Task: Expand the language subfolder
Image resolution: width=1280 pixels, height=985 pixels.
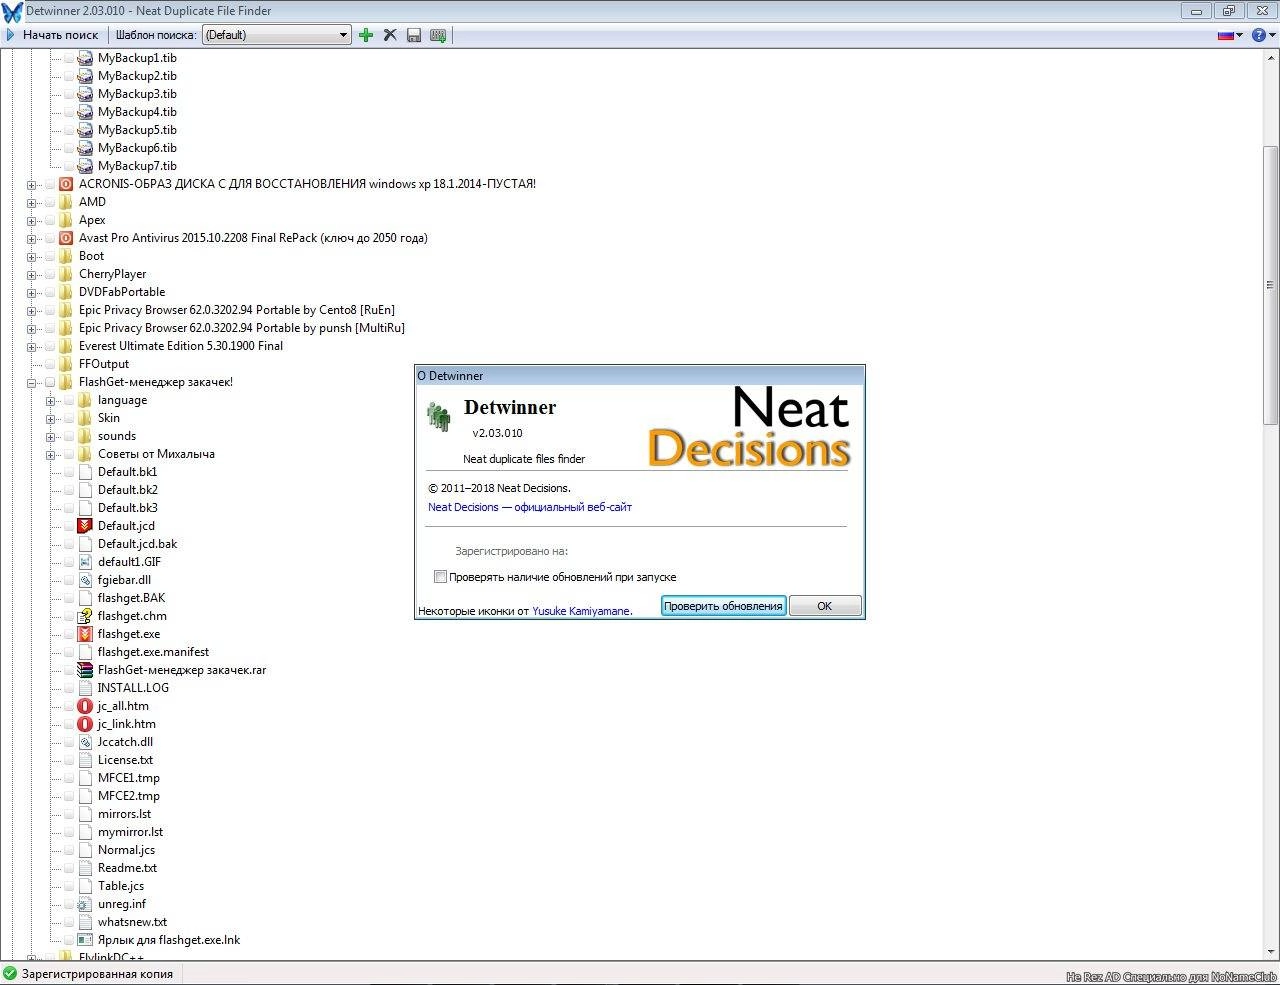Action: click(50, 400)
